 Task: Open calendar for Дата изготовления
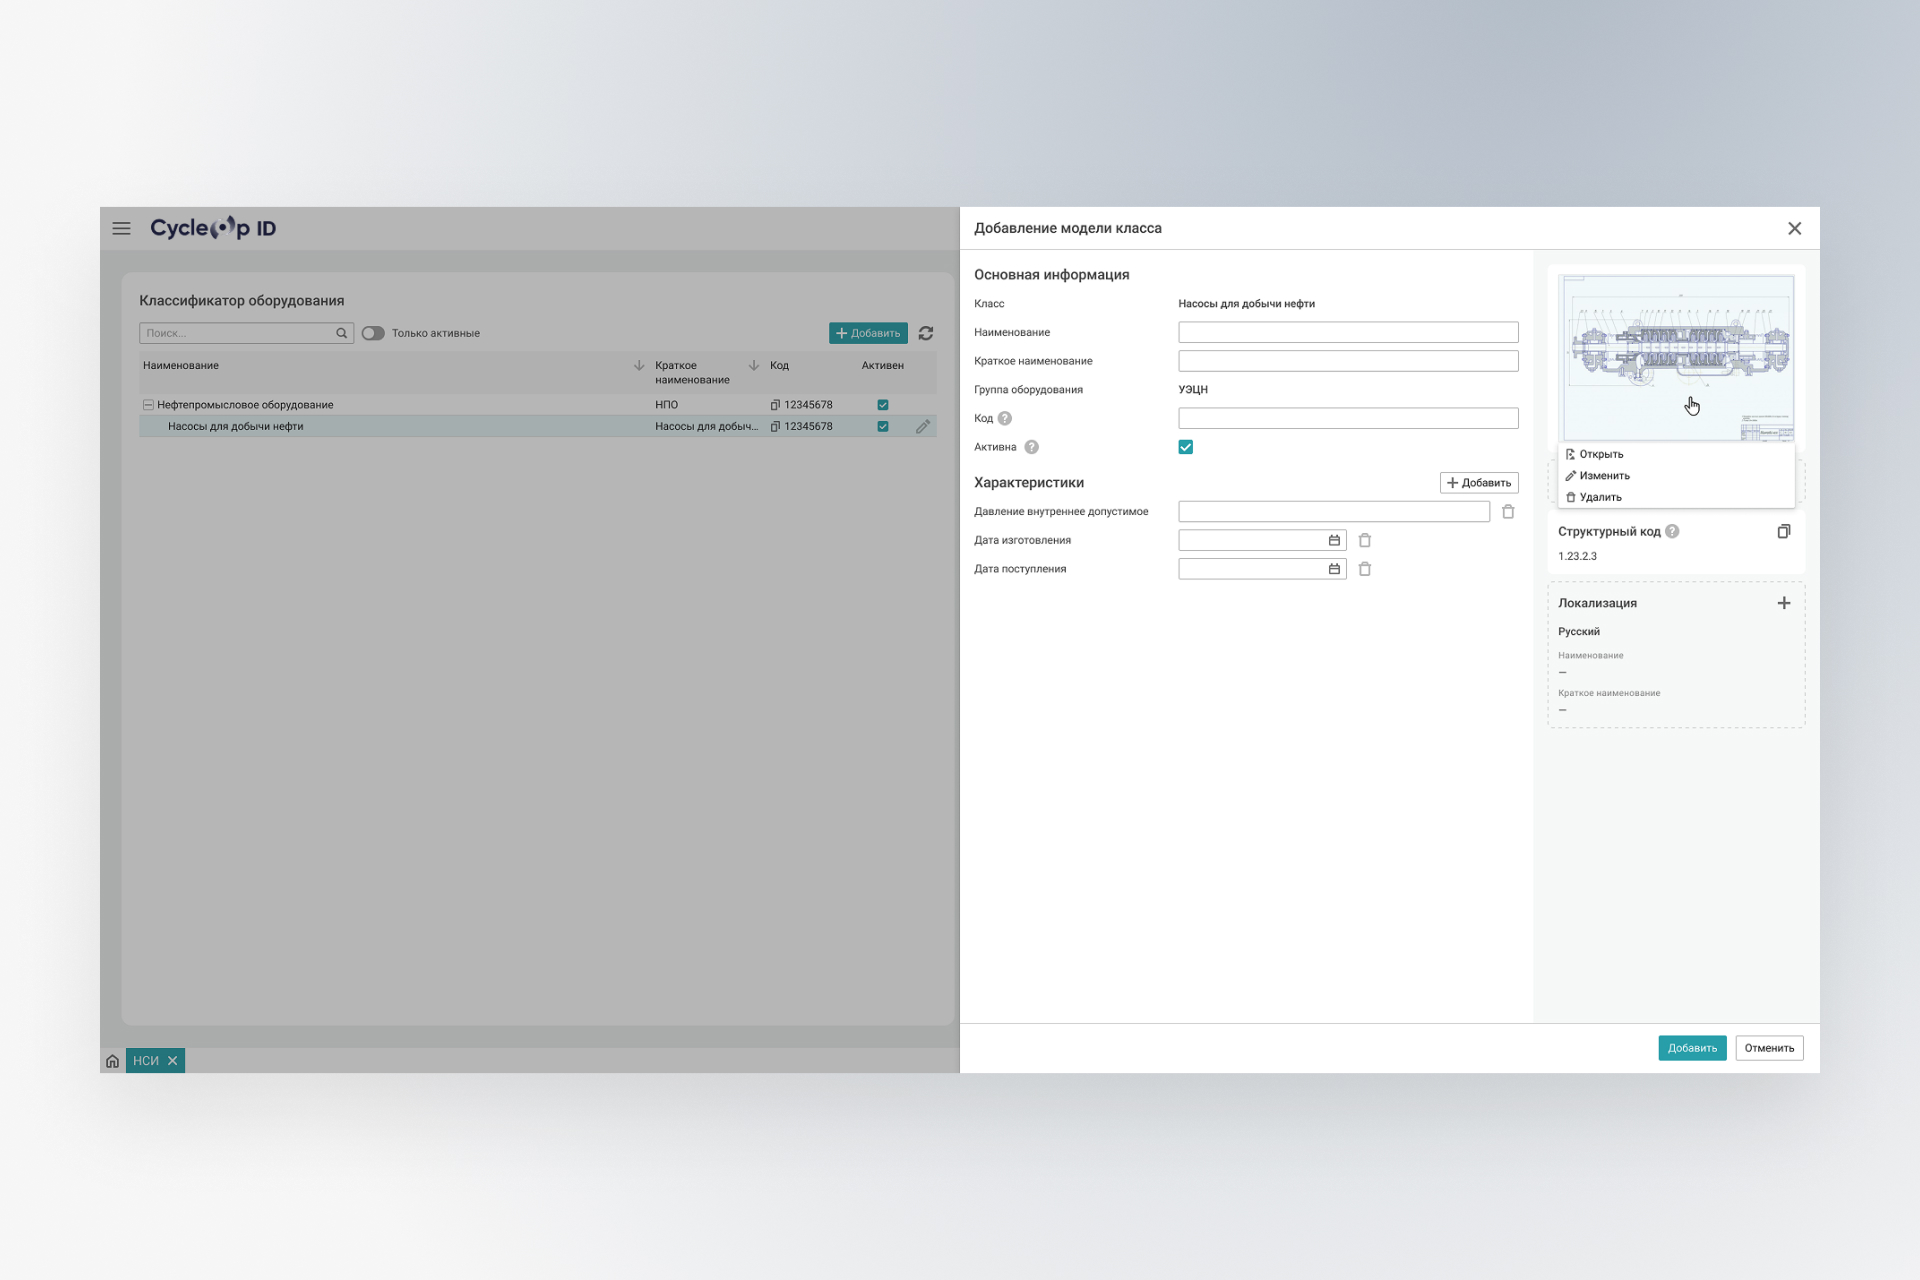[1334, 540]
